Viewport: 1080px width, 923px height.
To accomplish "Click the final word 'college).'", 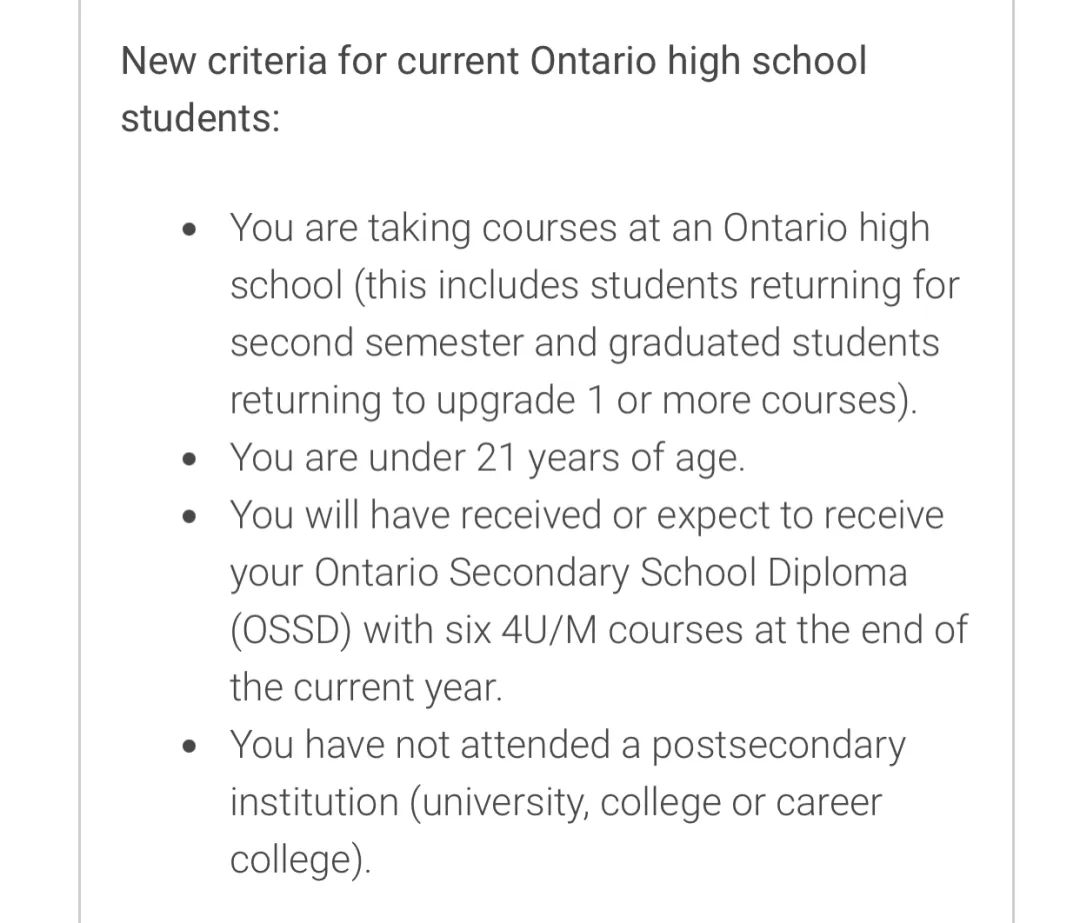I will [x=300, y=861].
